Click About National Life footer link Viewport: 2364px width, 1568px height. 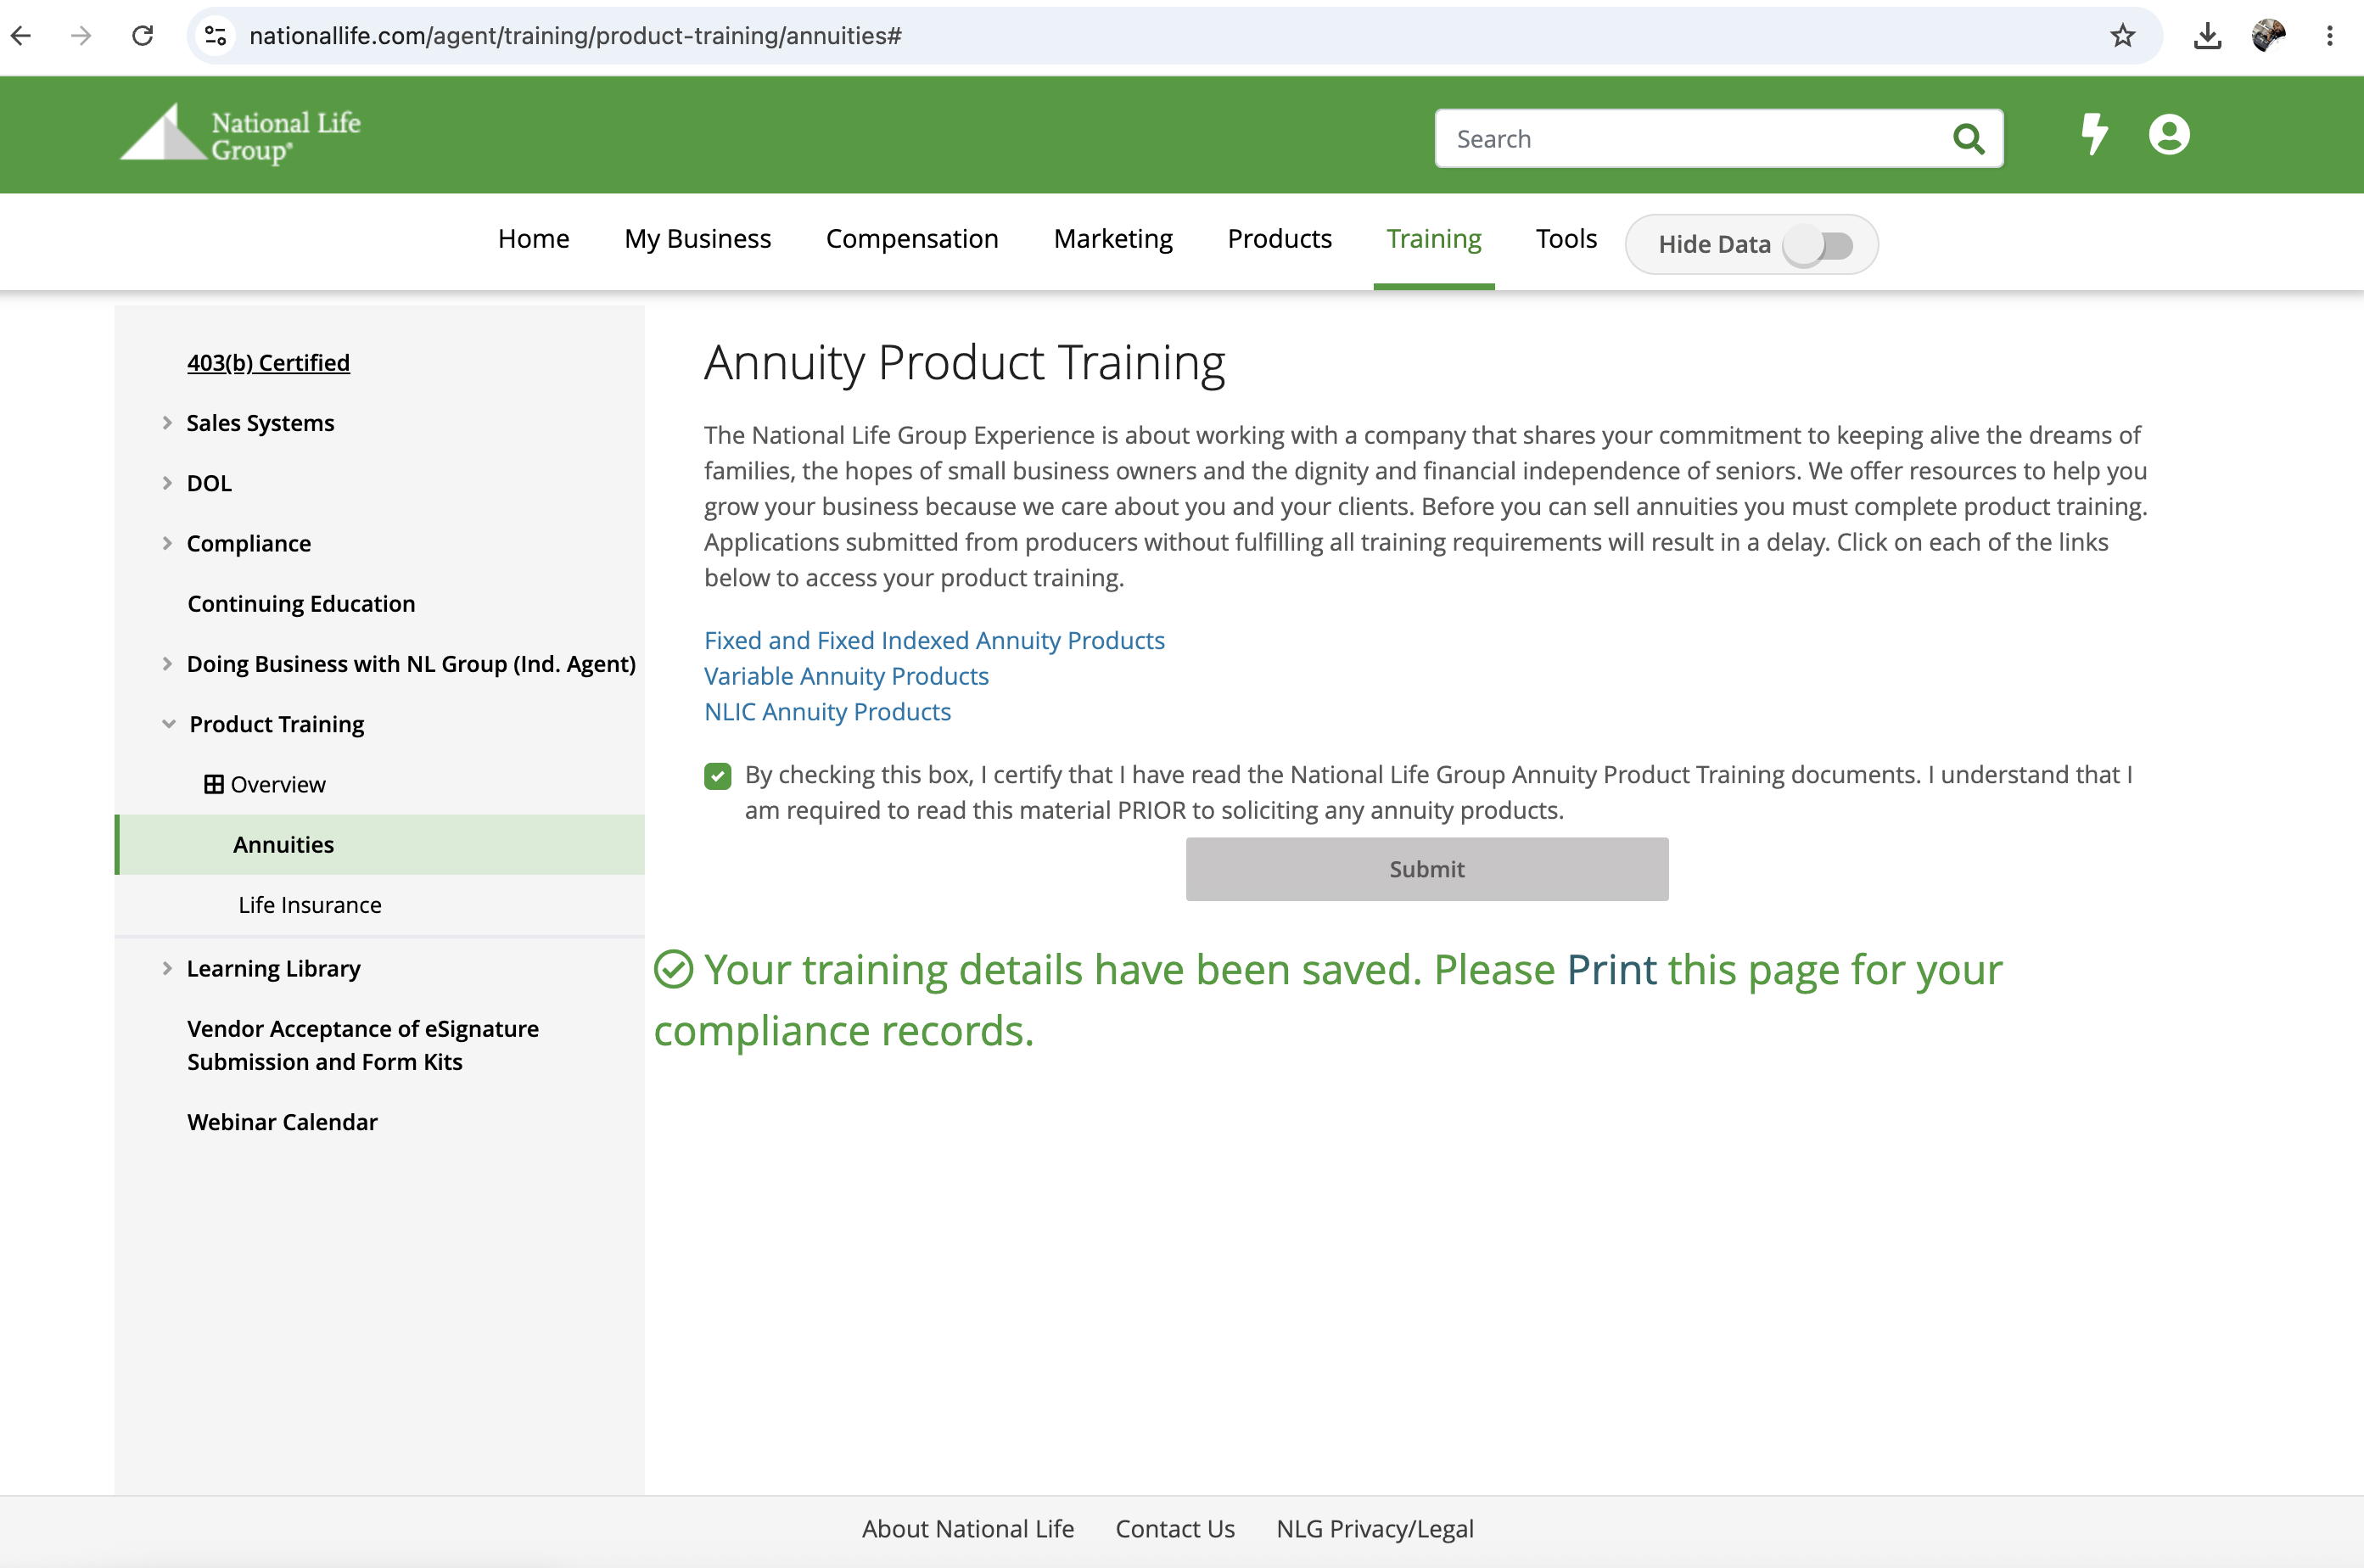(967, 1528)
